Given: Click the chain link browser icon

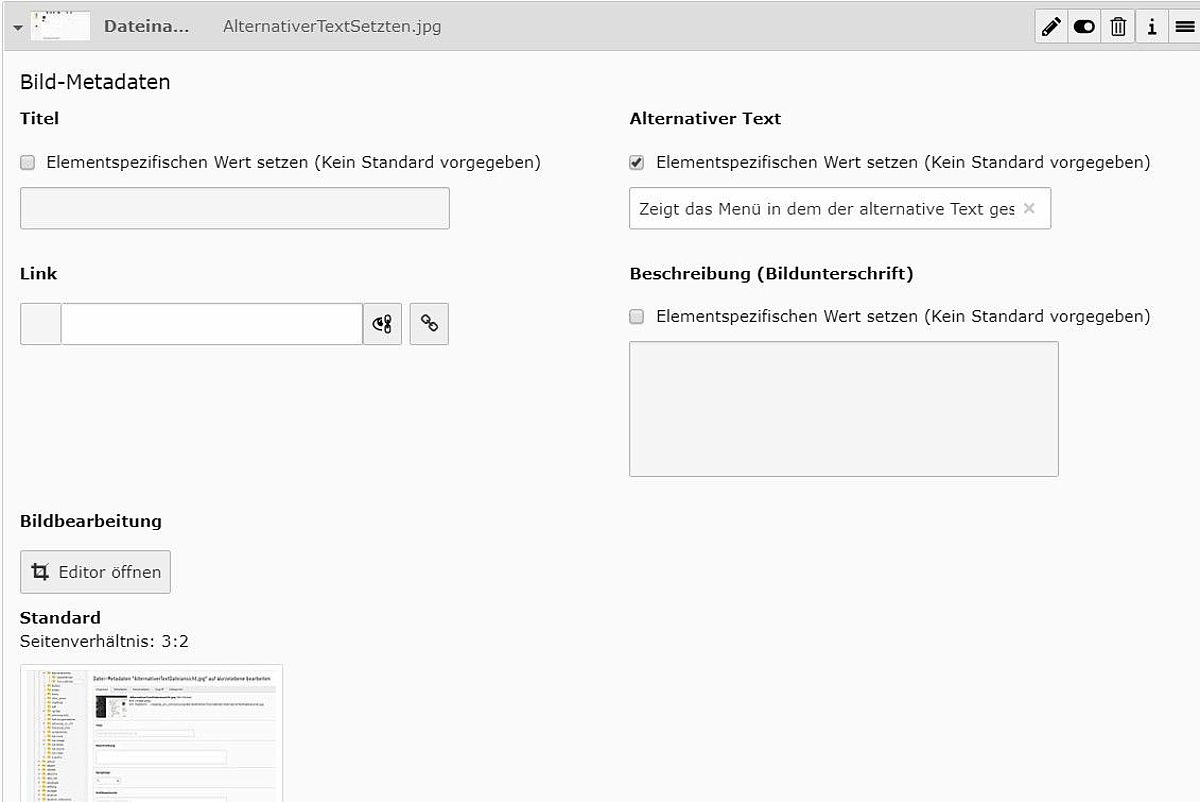Looking at the screenshot, I should [x=429, y=324].
